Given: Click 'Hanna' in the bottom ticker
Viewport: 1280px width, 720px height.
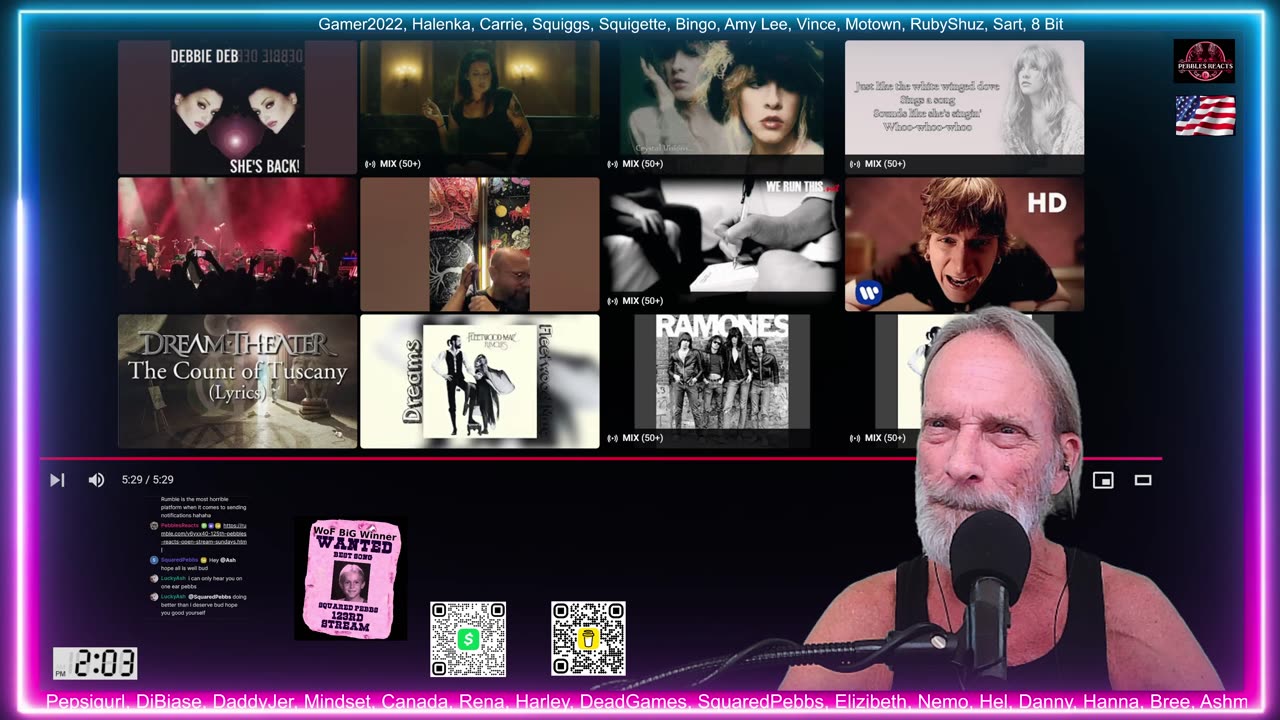Looking at the screenshot, I should (x=1112, y=702).
